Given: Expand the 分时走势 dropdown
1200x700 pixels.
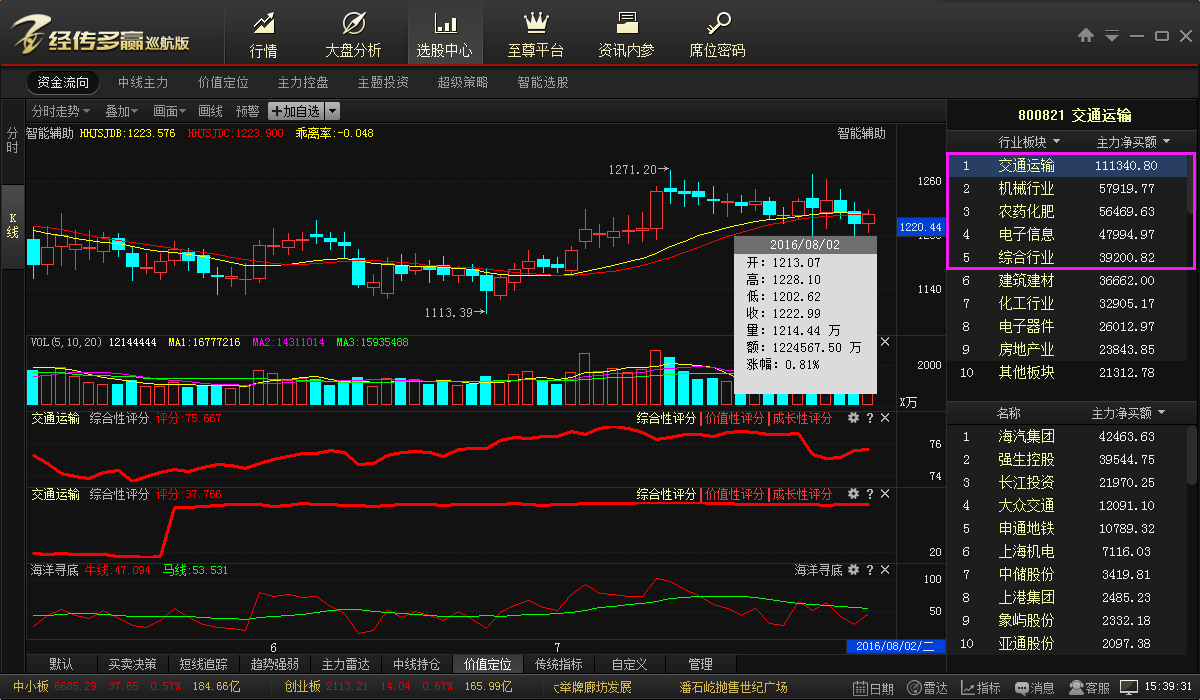Looking at the screenshot, I should coord(61,111).
